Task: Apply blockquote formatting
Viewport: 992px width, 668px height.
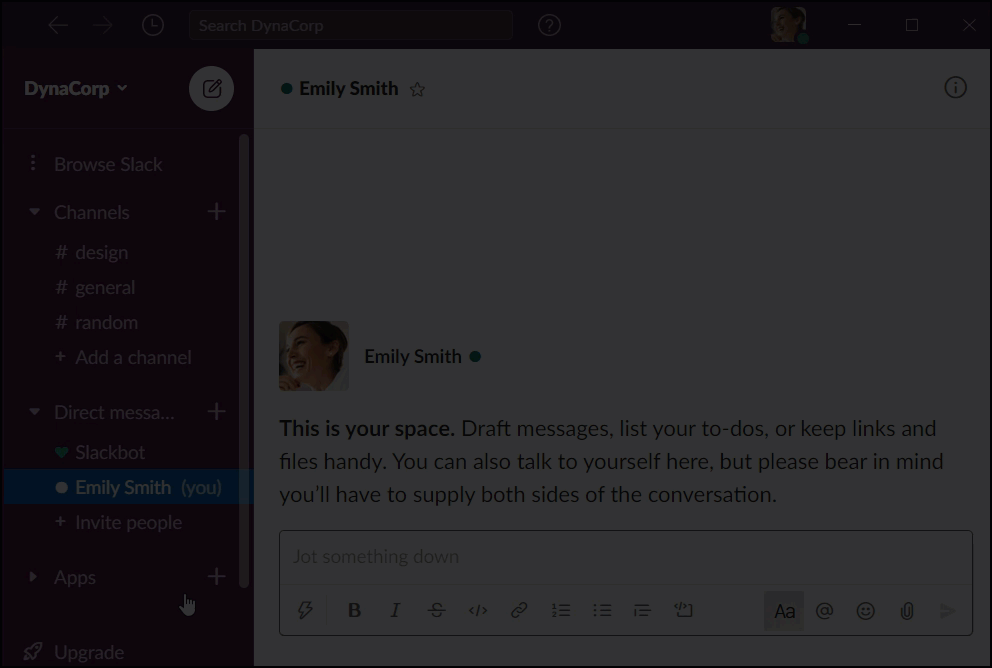Action: (642, 610)
